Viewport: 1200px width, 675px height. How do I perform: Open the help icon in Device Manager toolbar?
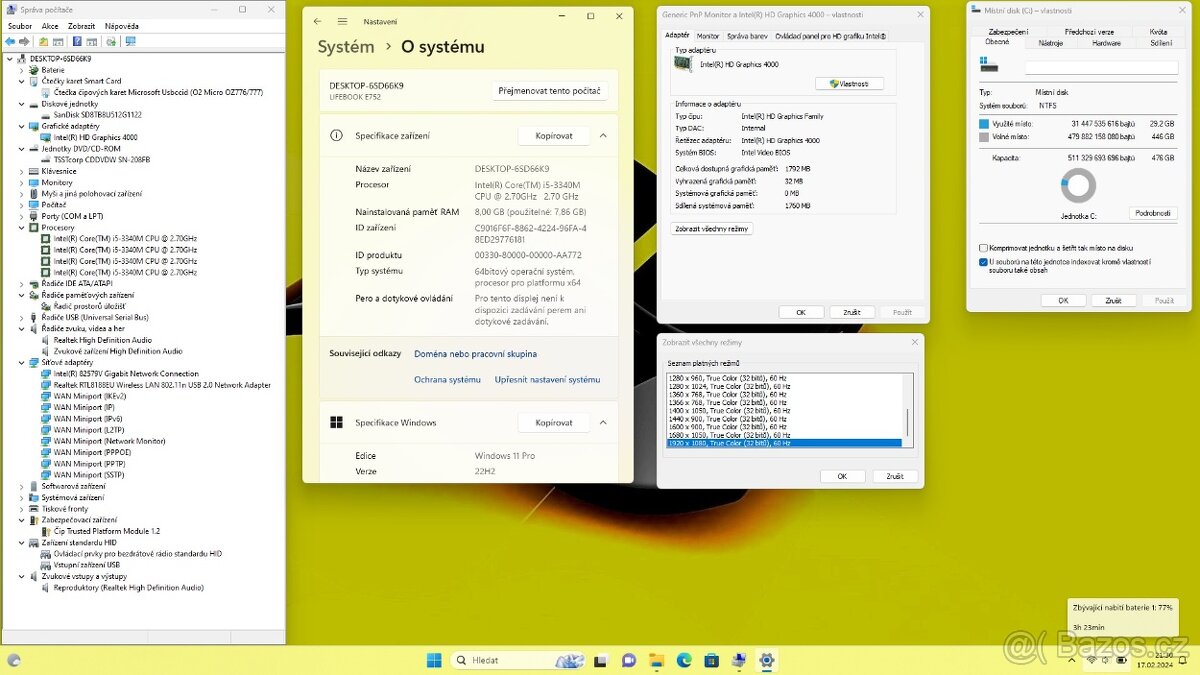pos(76,42)
